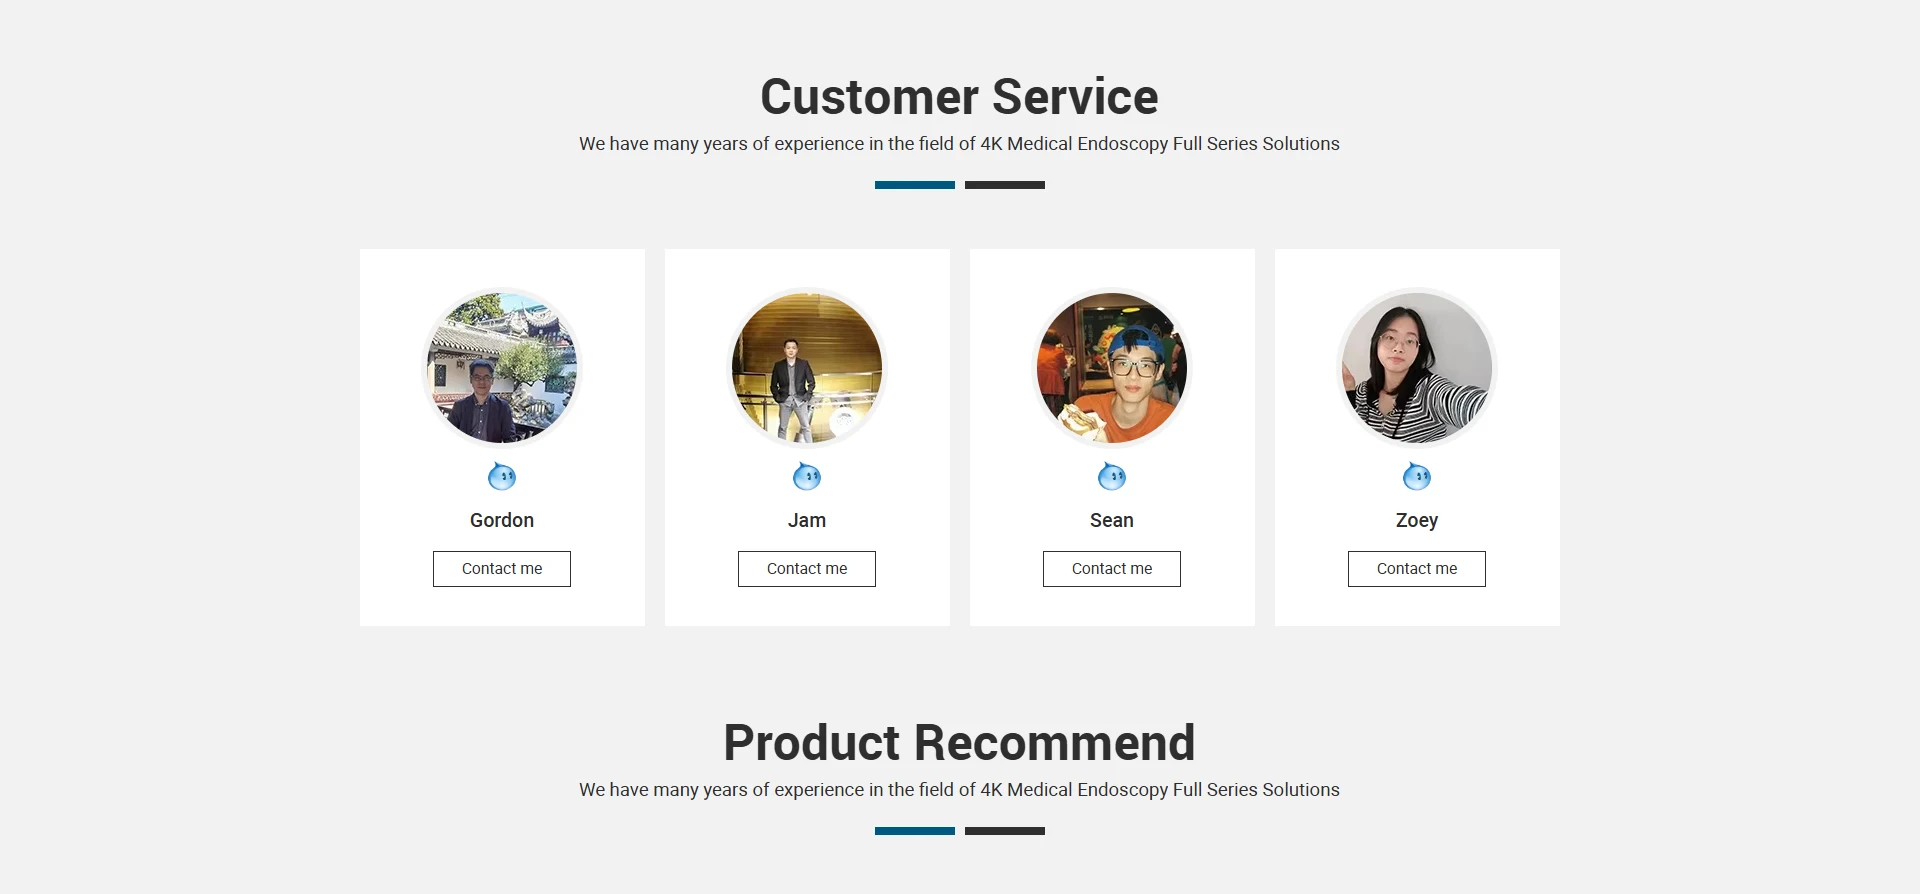This screenshot has height=894, width=1920.
Task: Click dark bar under Product Recommend
Action: (x=1005, y=831)
